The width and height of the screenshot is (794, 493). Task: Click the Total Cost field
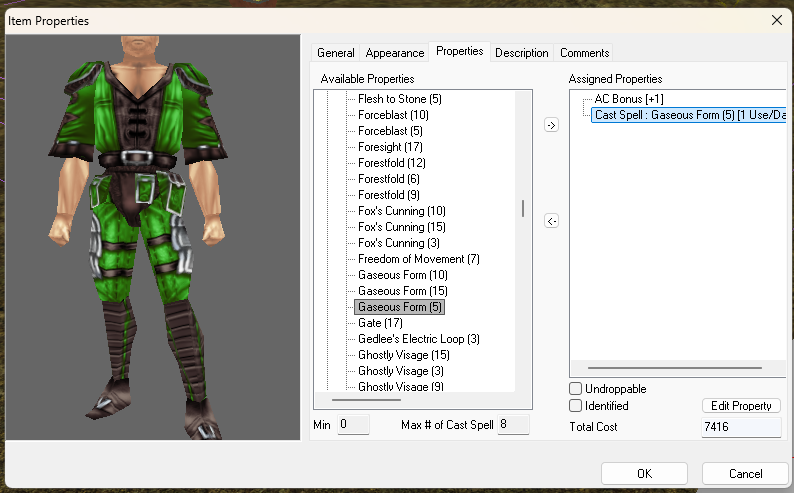740,427
